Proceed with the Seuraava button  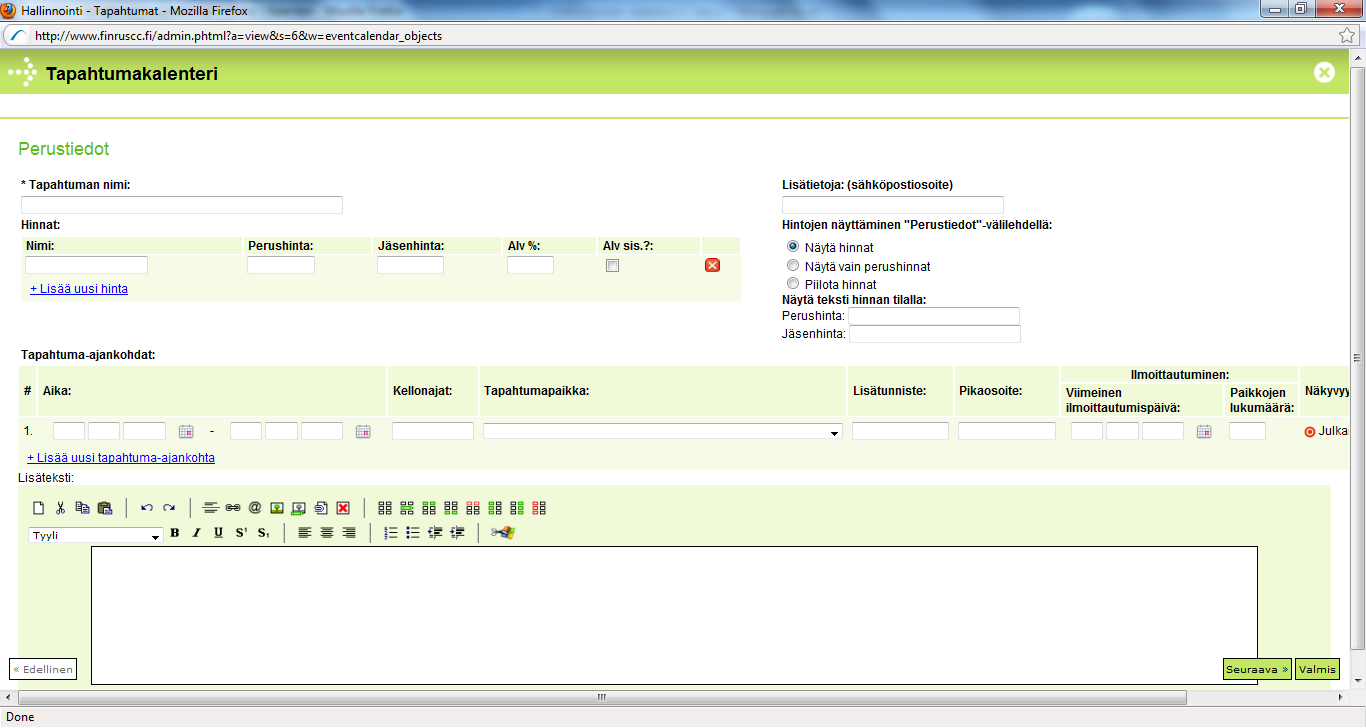coord(1257,669)
